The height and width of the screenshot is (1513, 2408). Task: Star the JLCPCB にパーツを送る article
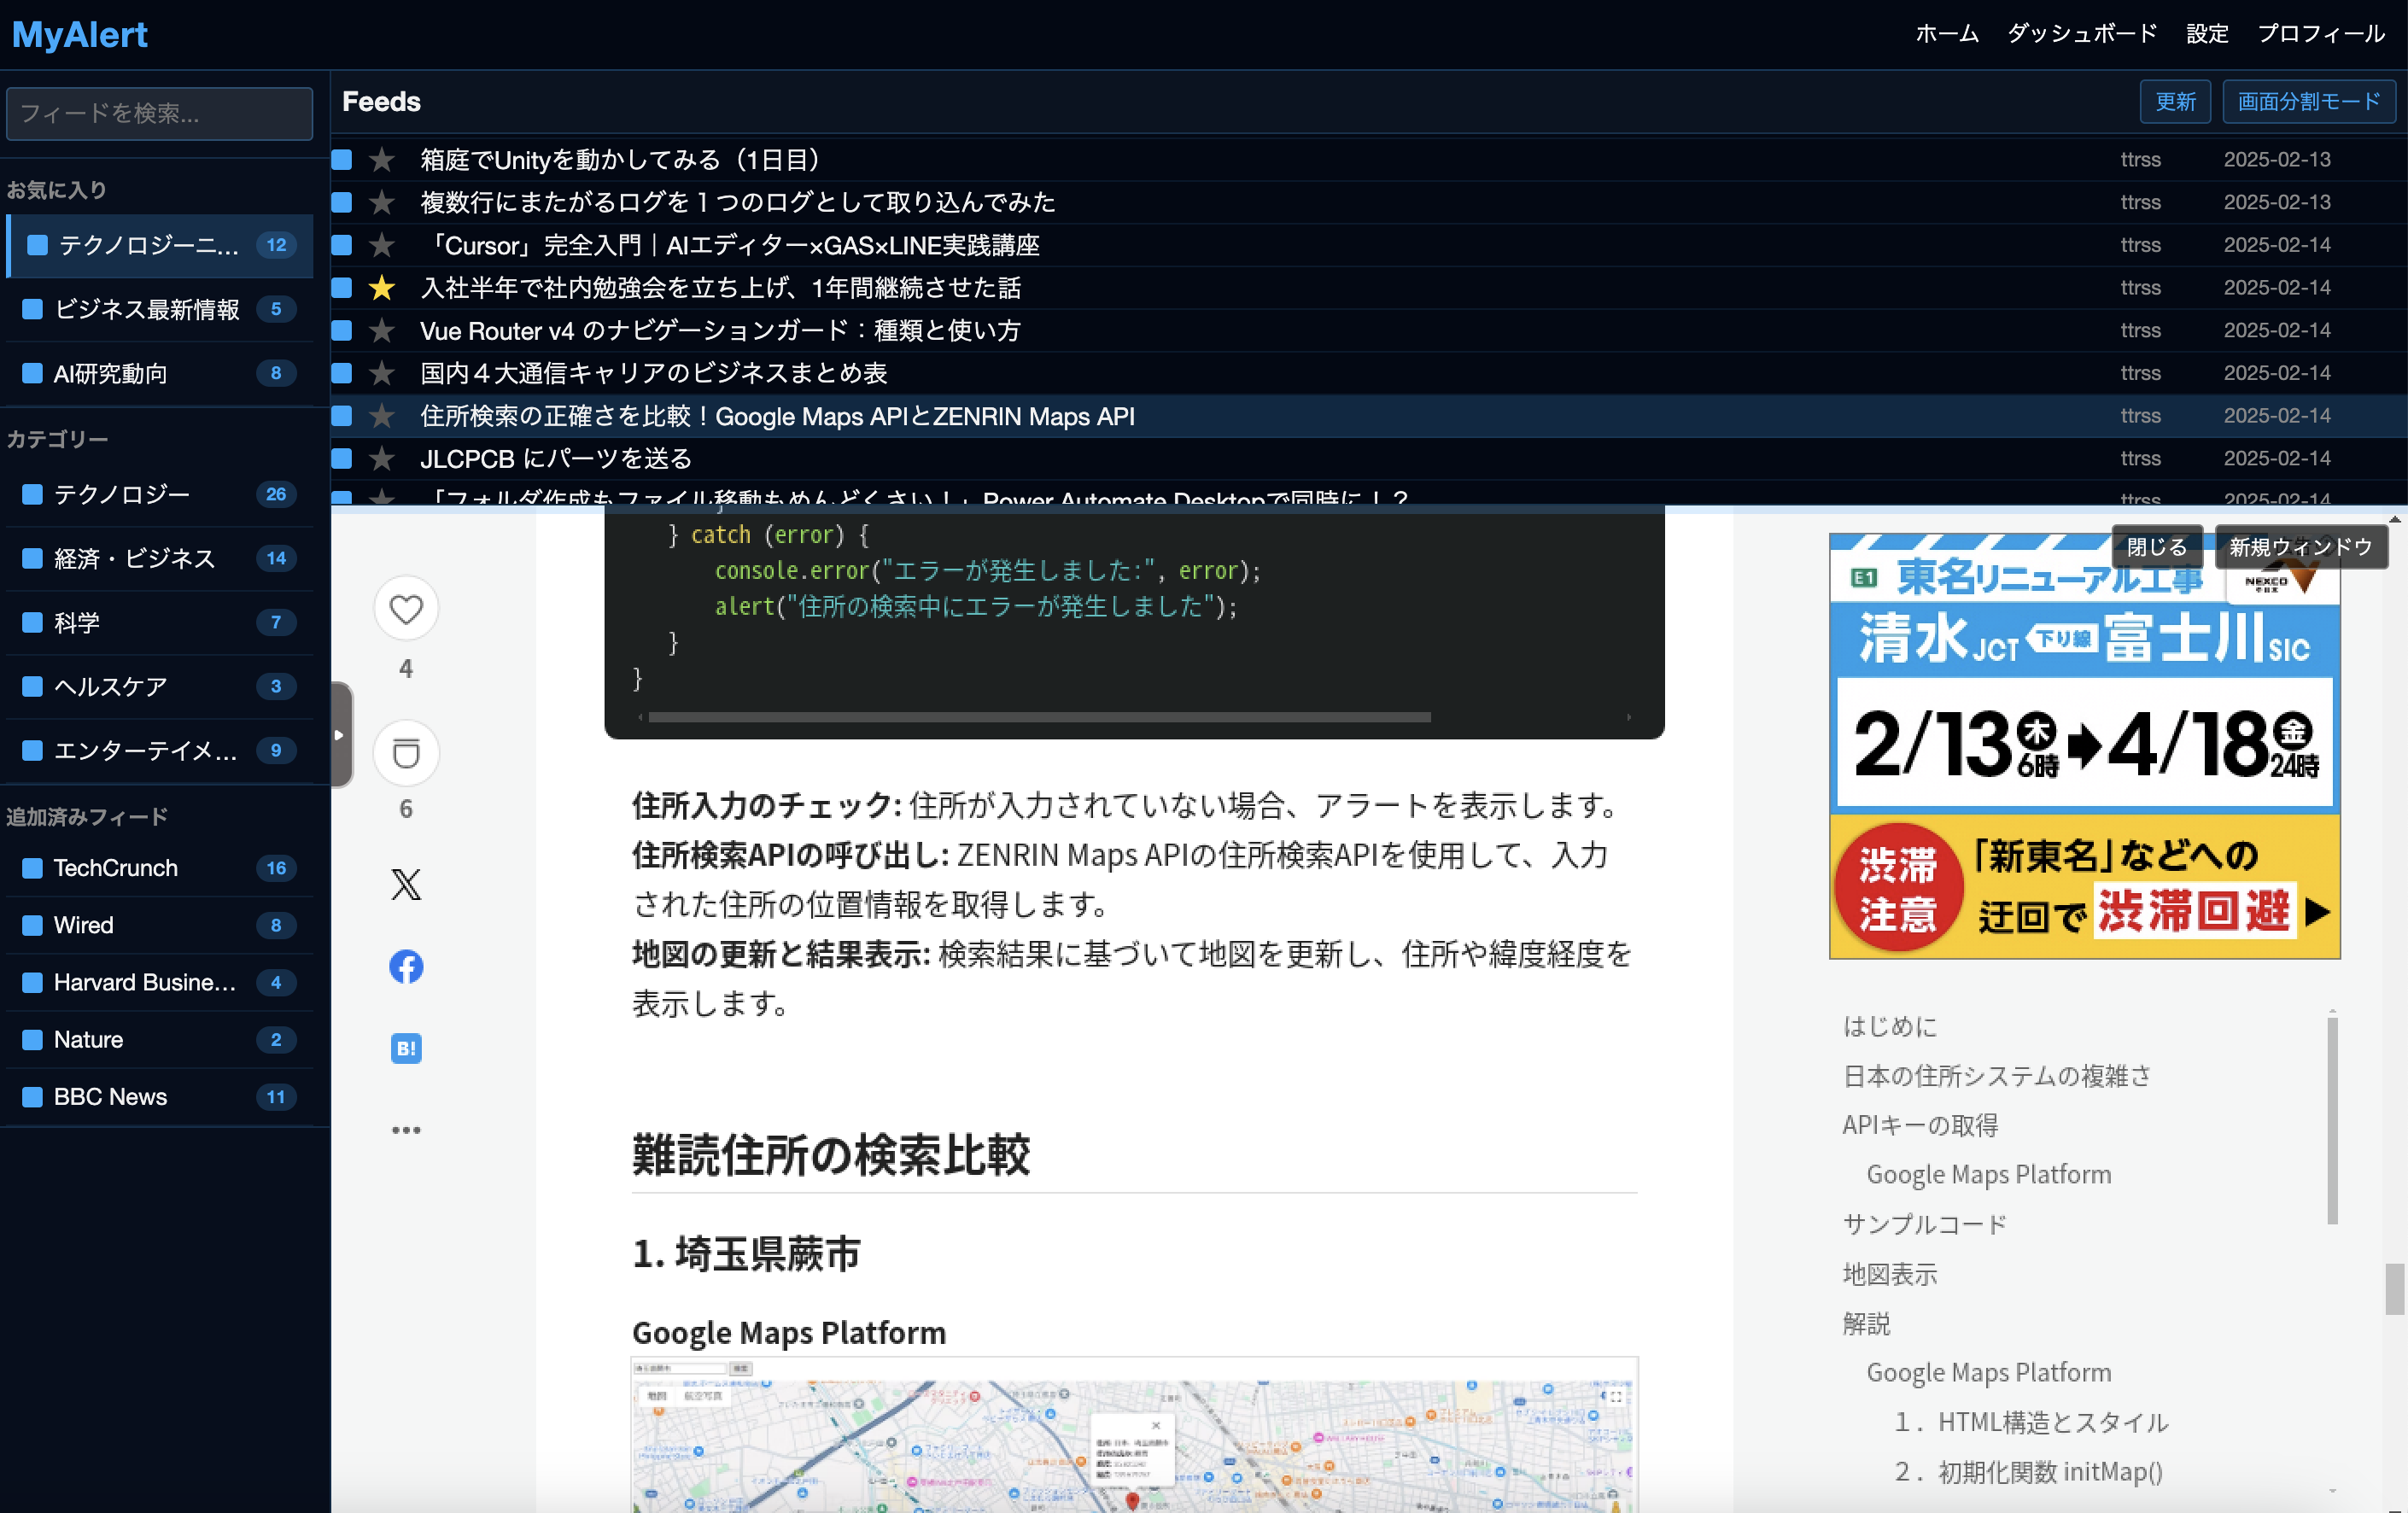point(381,458)
